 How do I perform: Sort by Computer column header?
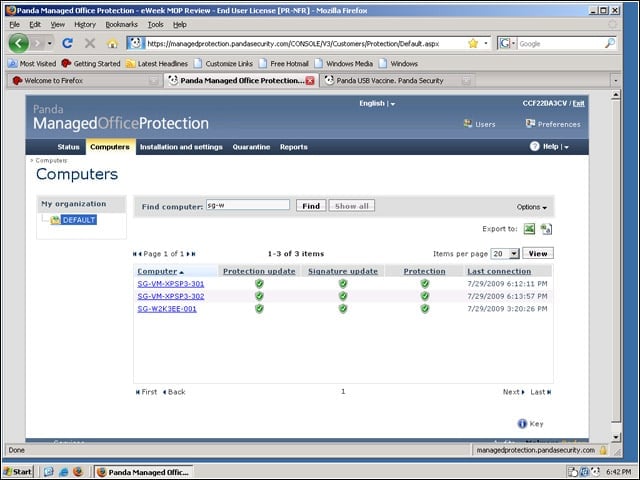pyautogui.click(x=157, y=271)
